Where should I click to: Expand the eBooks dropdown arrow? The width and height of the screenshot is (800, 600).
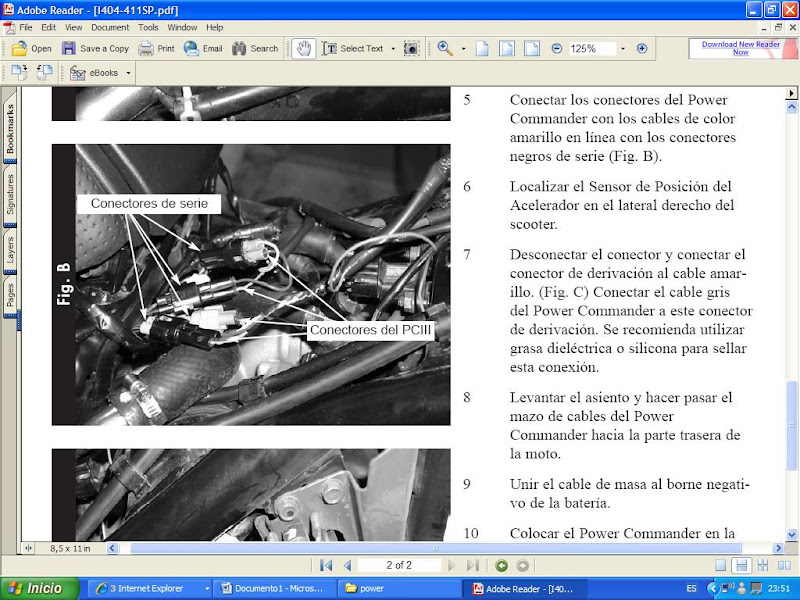point(129,73)
